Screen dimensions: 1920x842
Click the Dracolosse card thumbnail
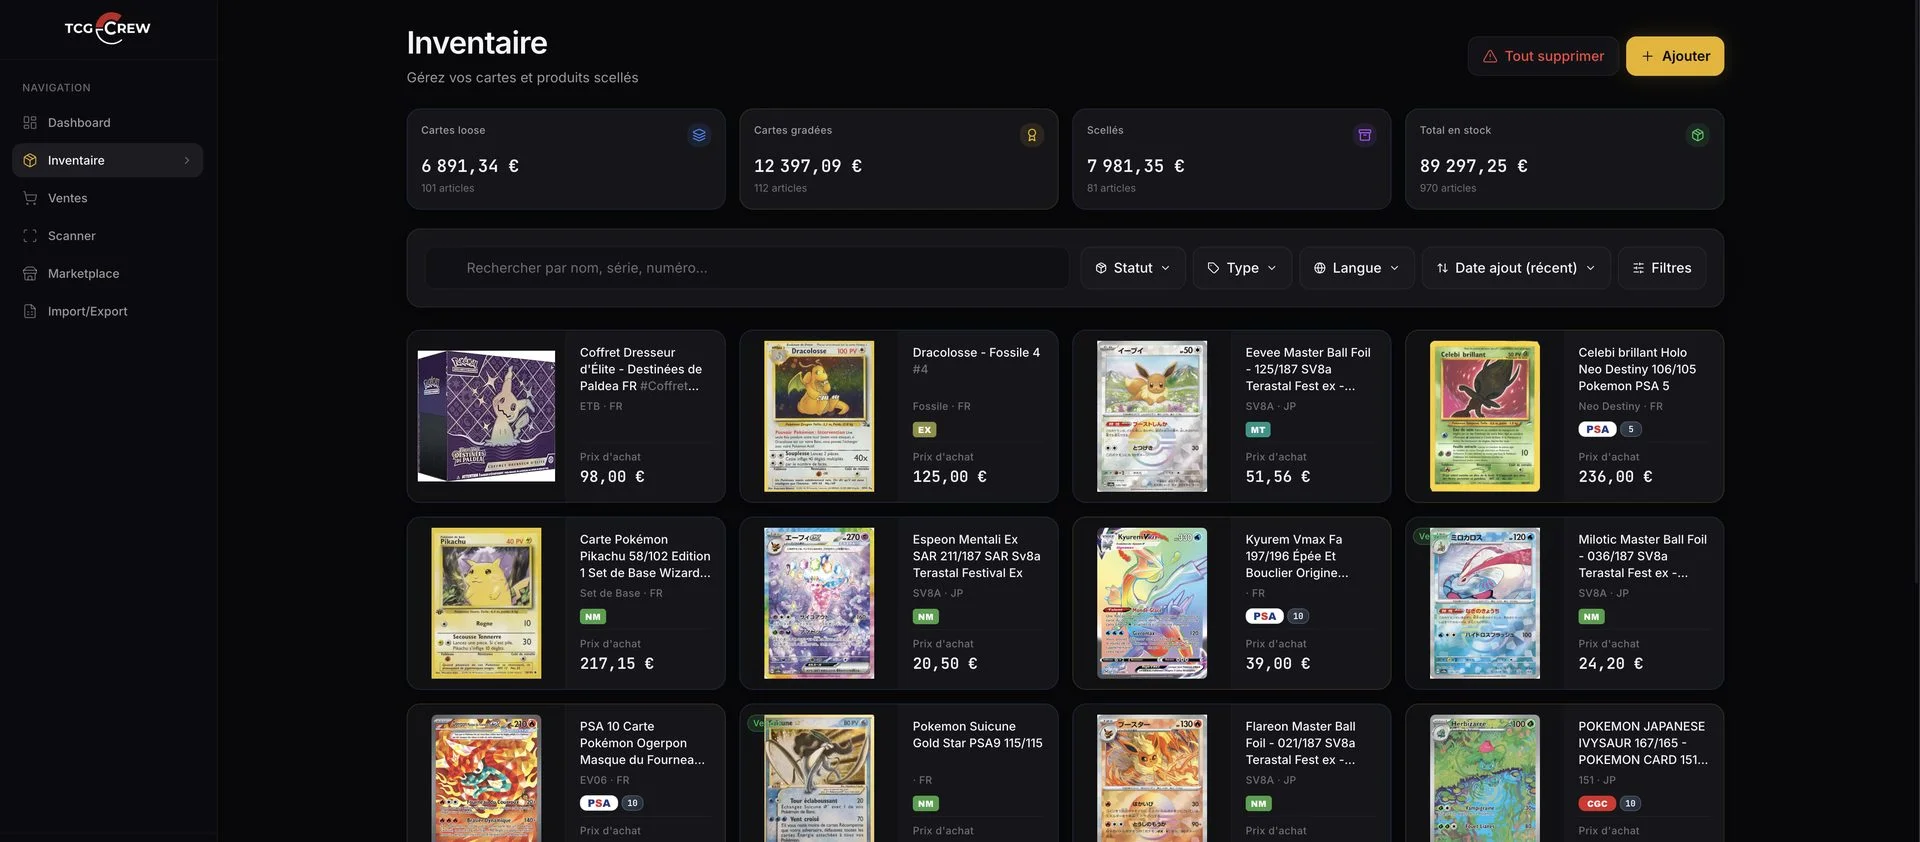(819, 416)
